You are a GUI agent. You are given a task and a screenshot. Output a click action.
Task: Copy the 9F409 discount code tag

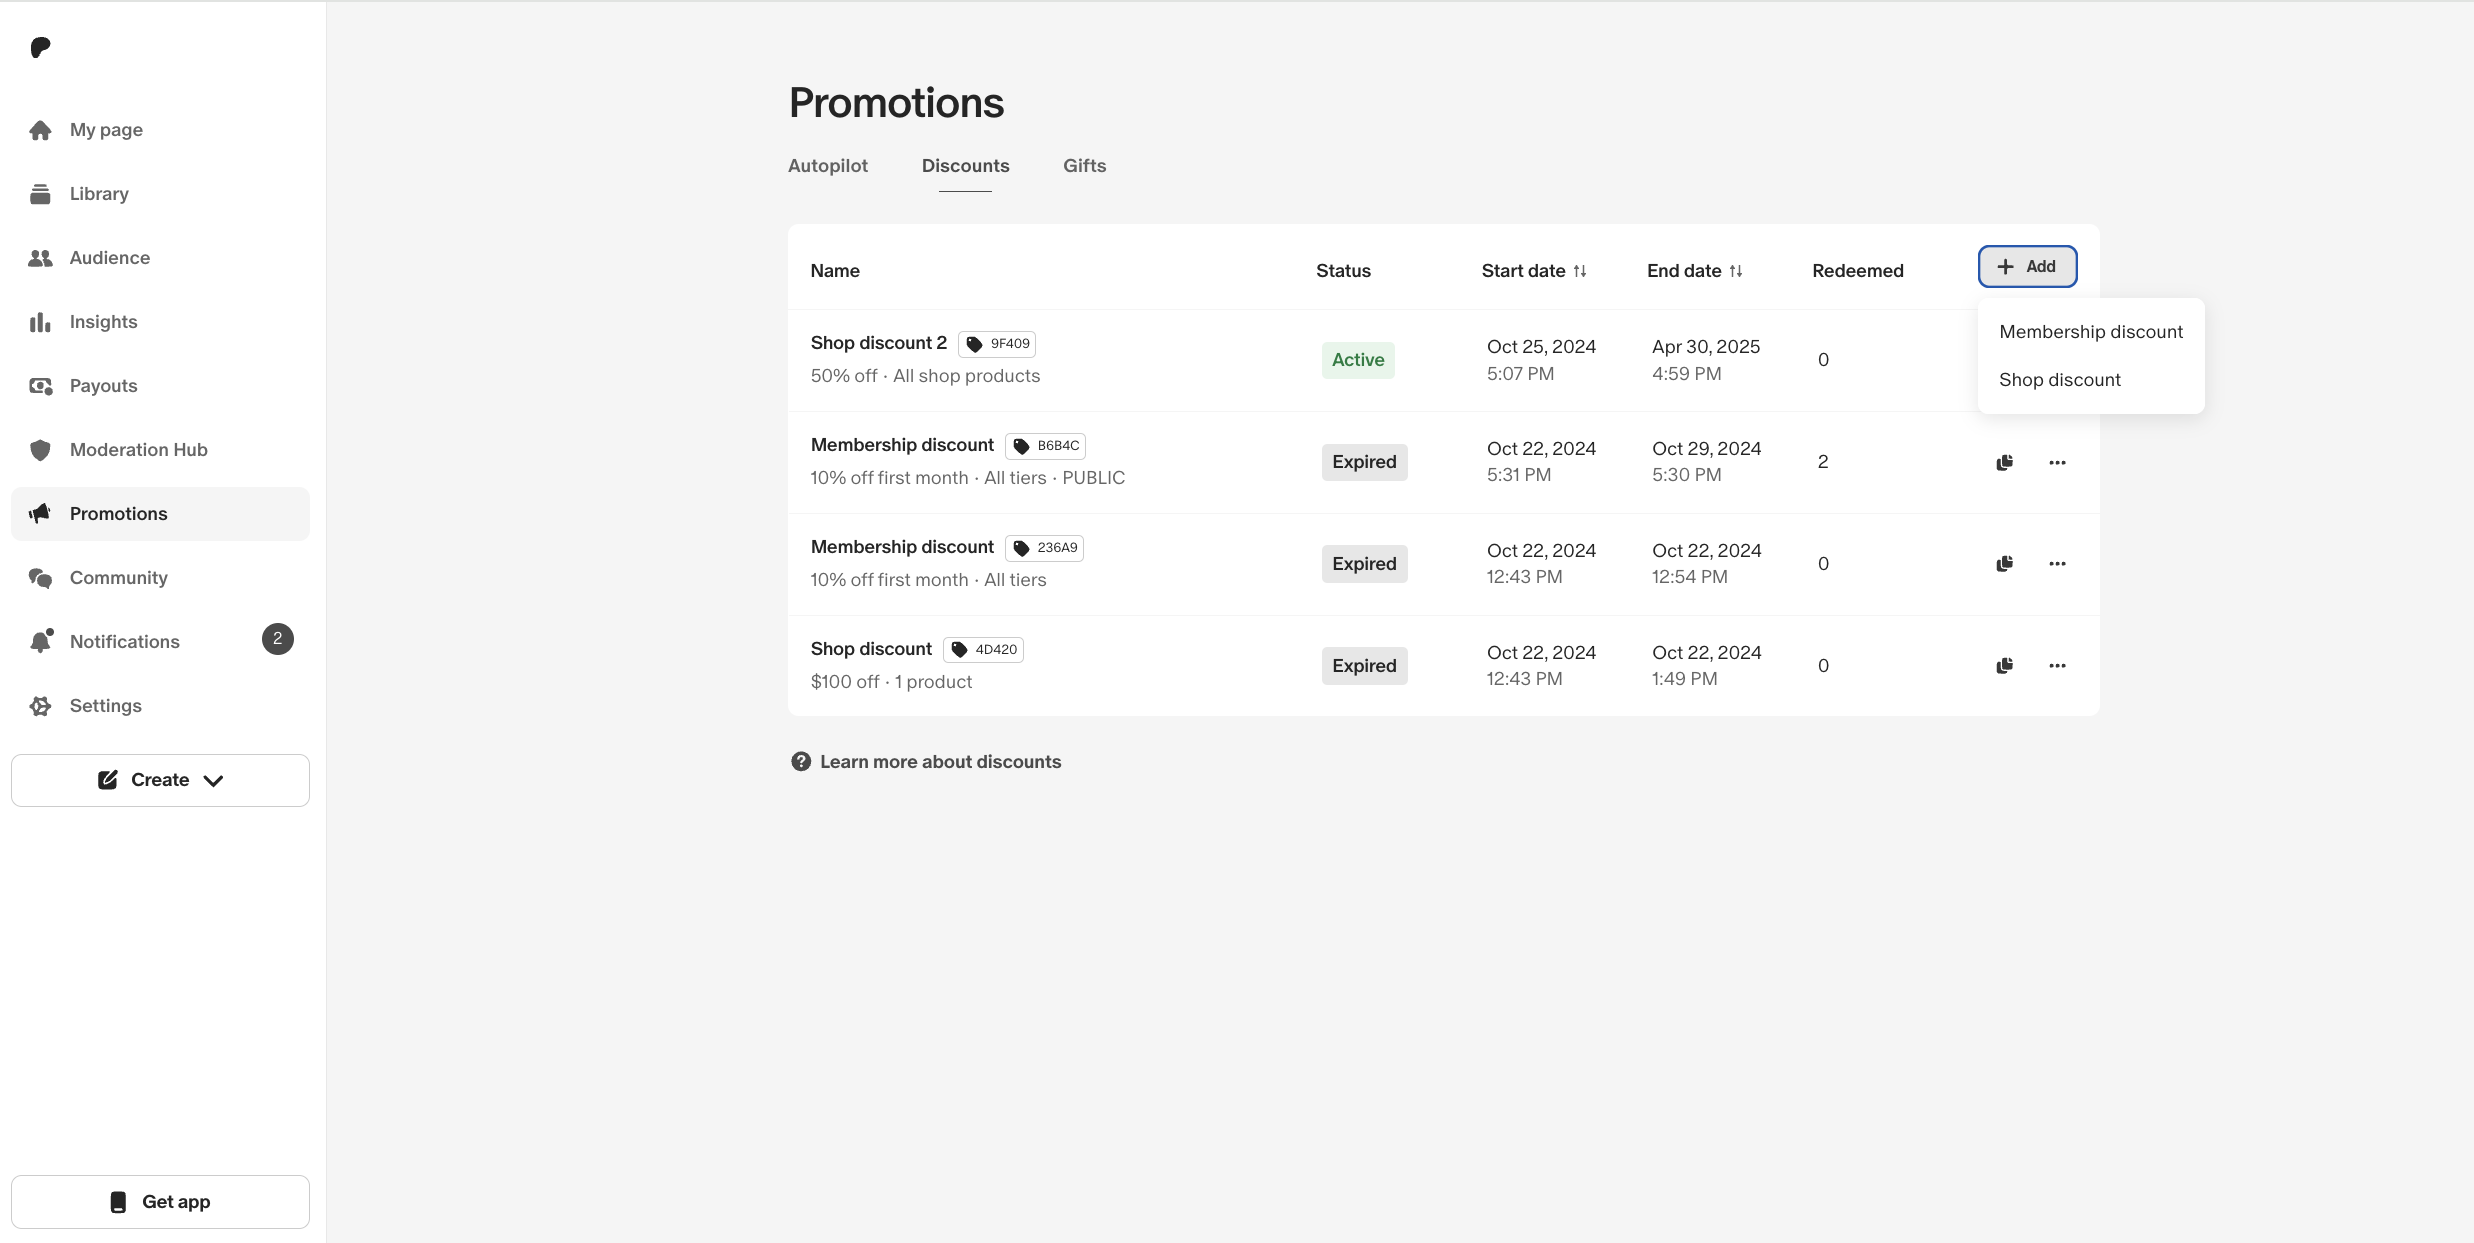[x=997, y=344]
